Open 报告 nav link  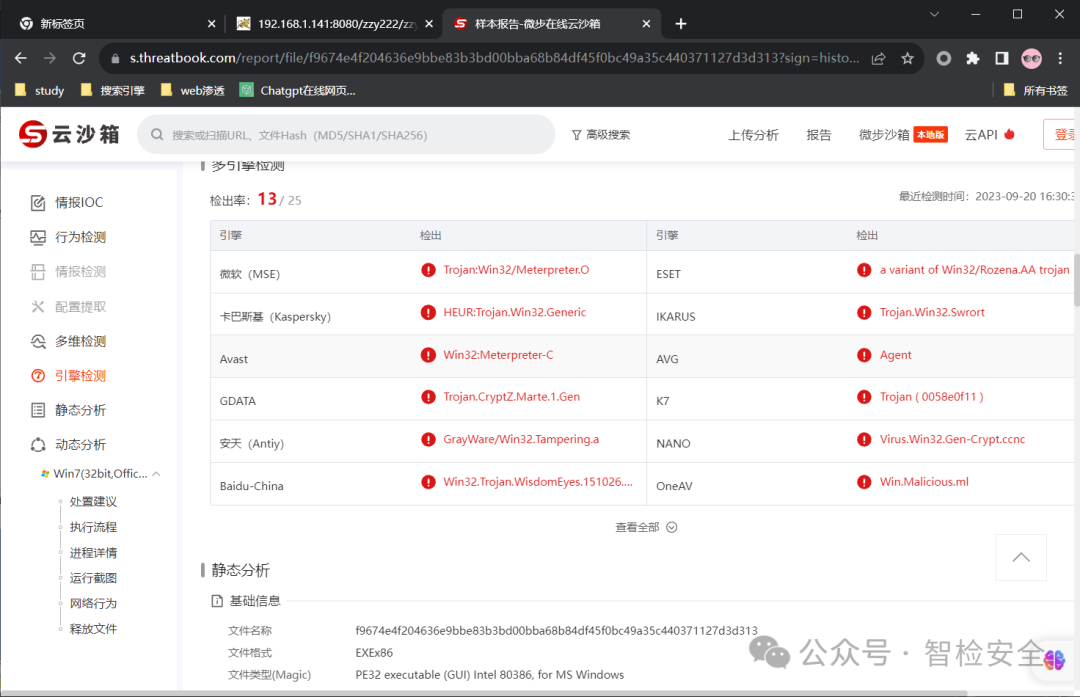[819, 135]
